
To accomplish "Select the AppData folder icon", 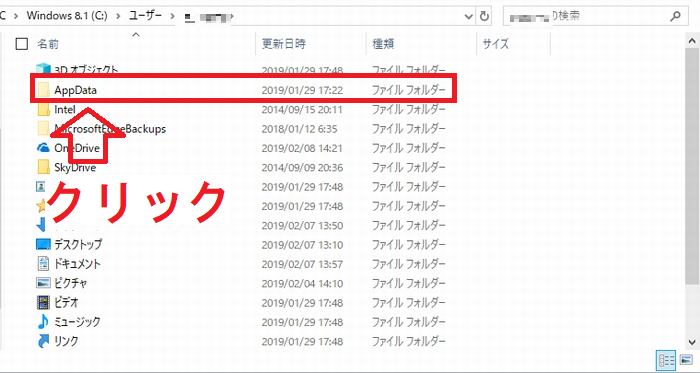I will click(44, 90).
